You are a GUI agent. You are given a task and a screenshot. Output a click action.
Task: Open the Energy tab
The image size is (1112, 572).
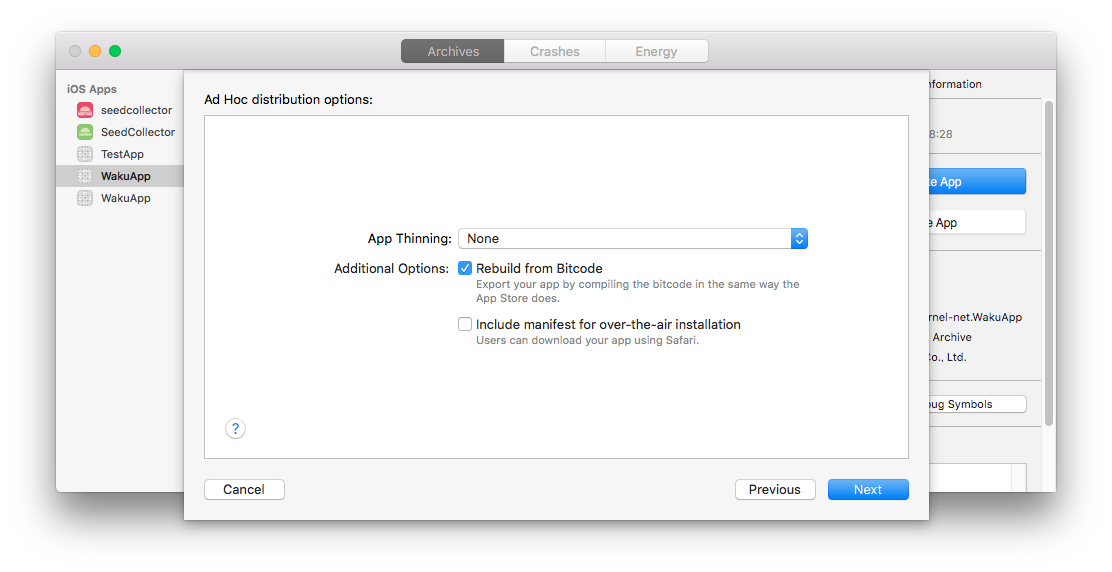[656, 51]
